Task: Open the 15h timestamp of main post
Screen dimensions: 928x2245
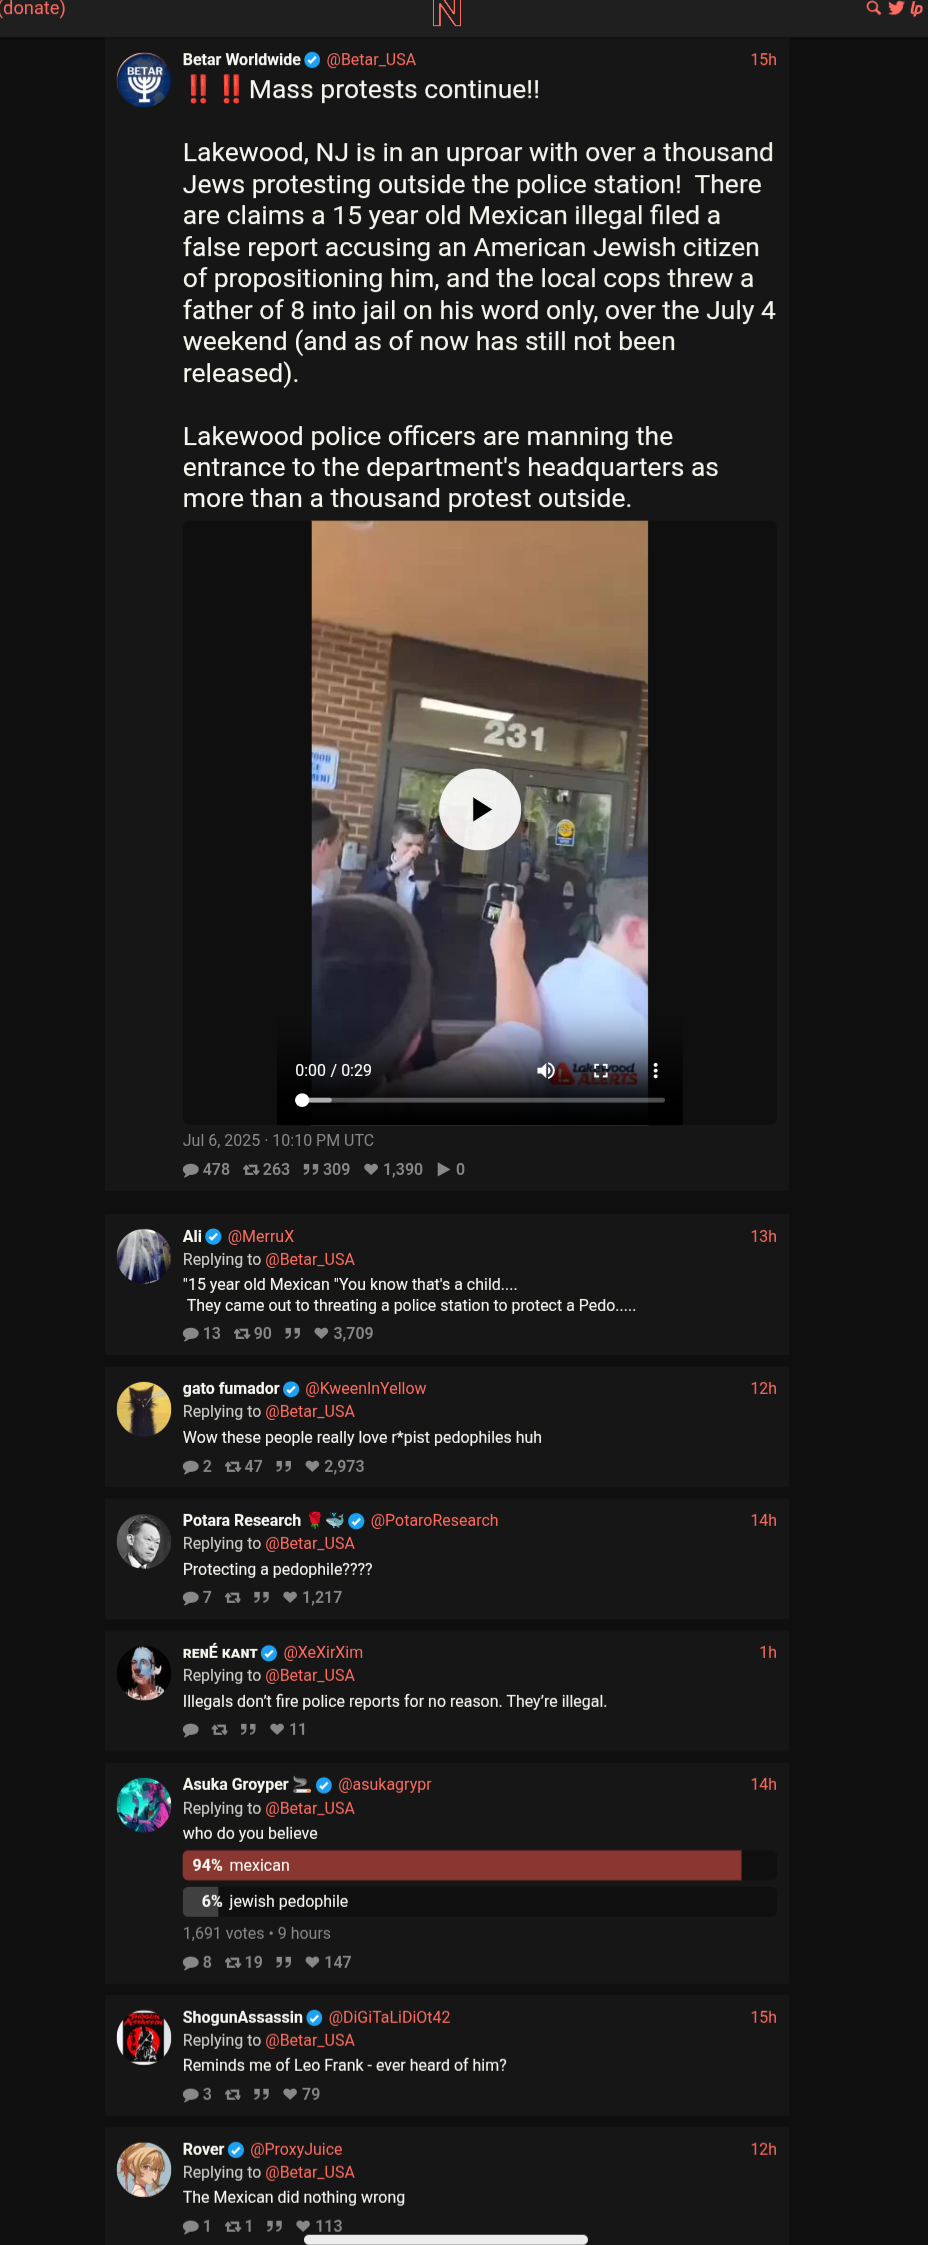Action: (x=764, y=60)
